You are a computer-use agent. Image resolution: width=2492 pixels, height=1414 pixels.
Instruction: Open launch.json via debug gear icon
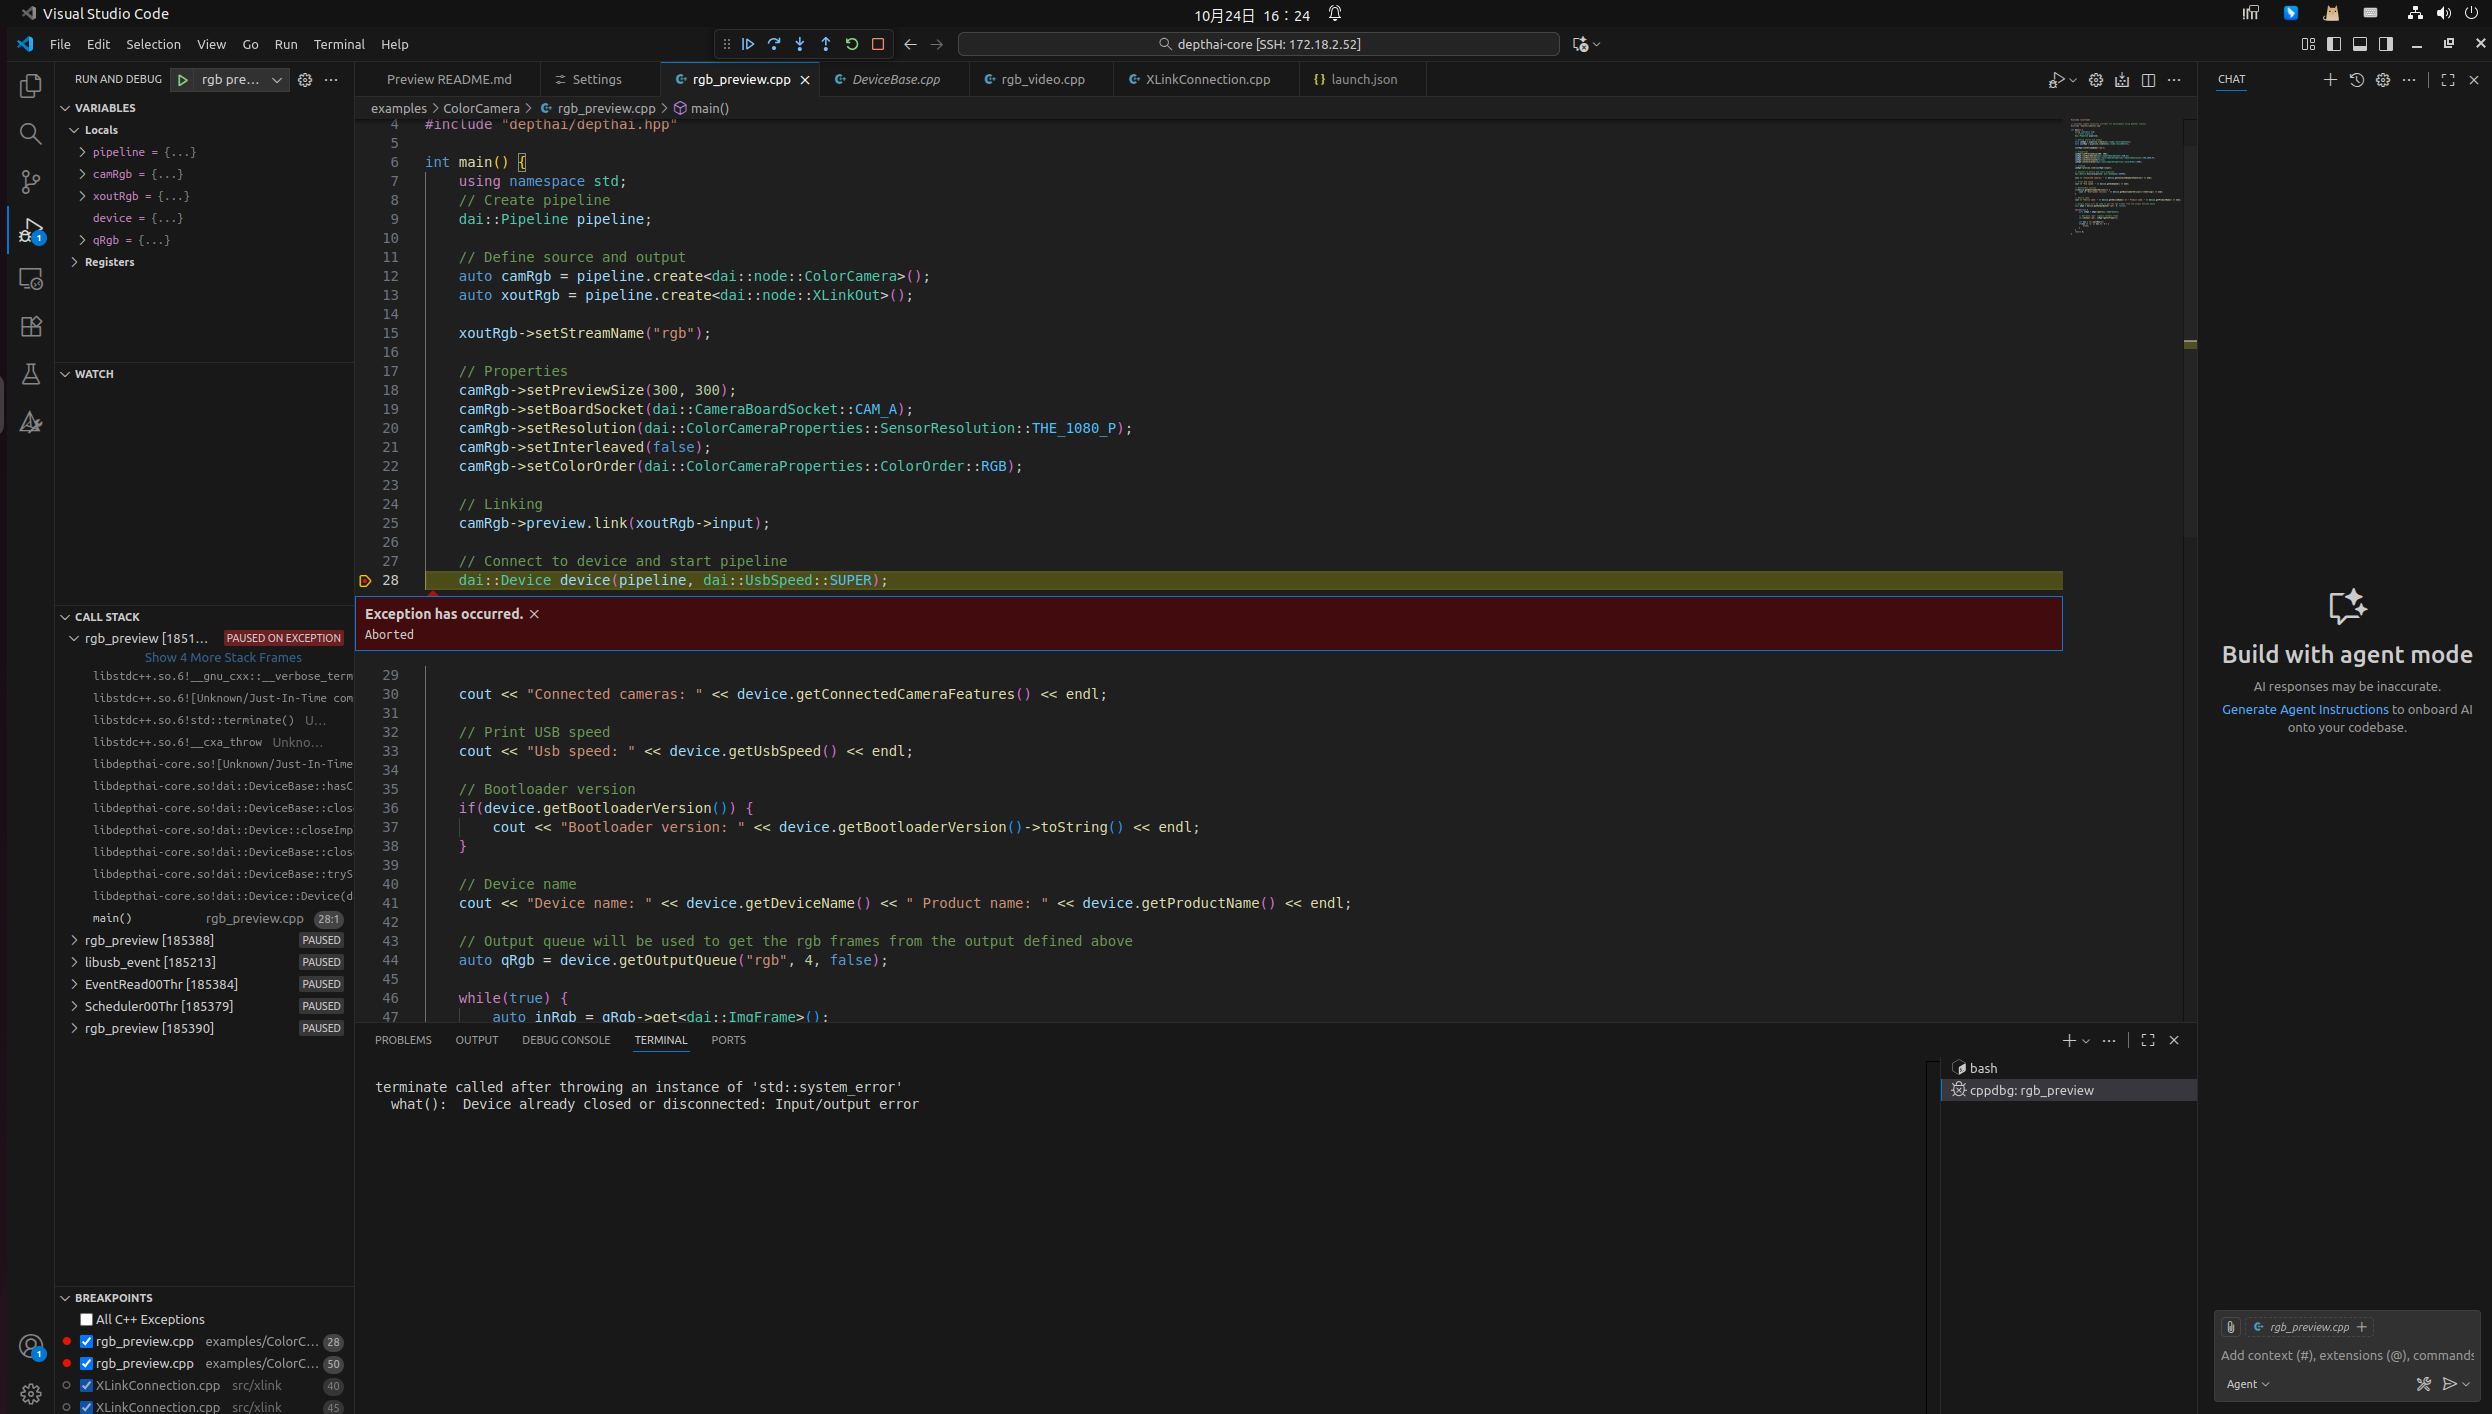(305, 80)
